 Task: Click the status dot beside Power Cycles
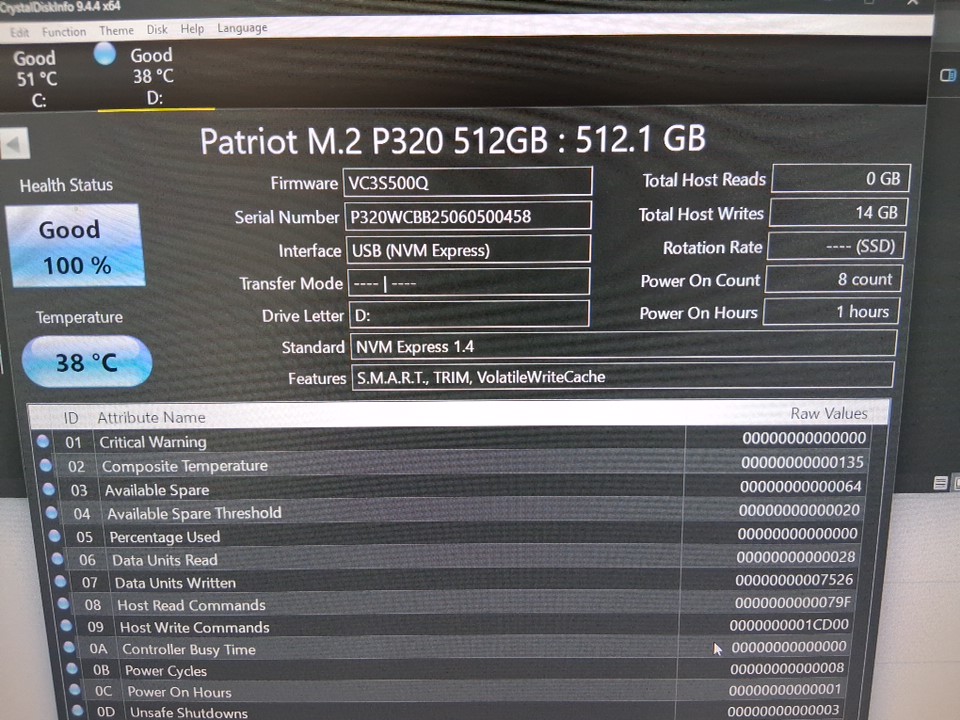67,670
